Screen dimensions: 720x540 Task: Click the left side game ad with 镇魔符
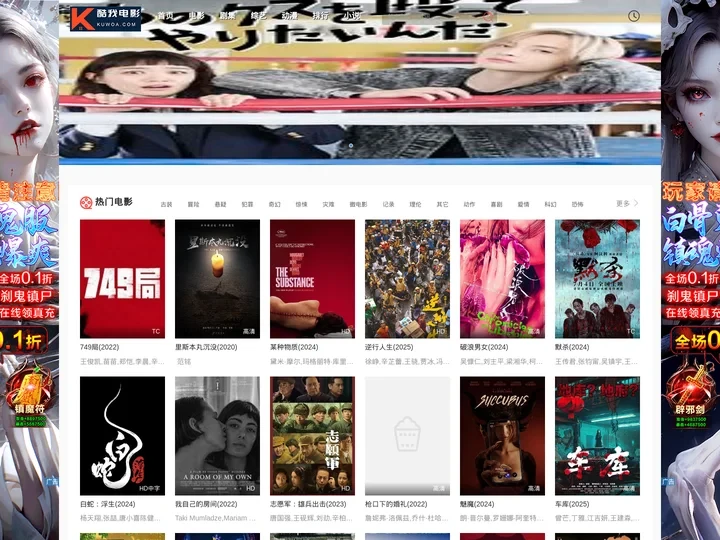point(29,270)
